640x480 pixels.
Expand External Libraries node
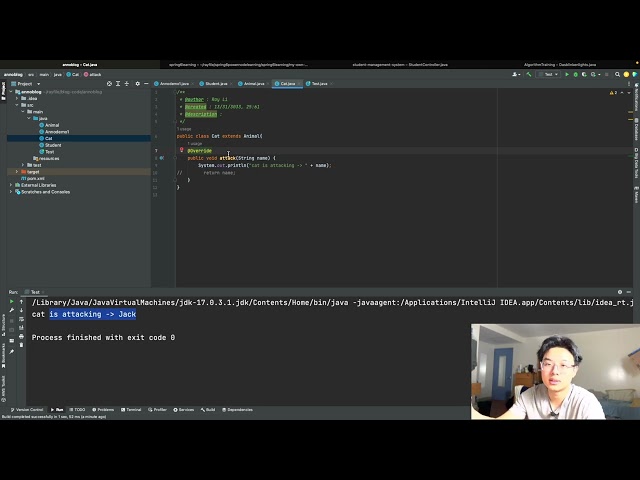(x=11, y=185)
